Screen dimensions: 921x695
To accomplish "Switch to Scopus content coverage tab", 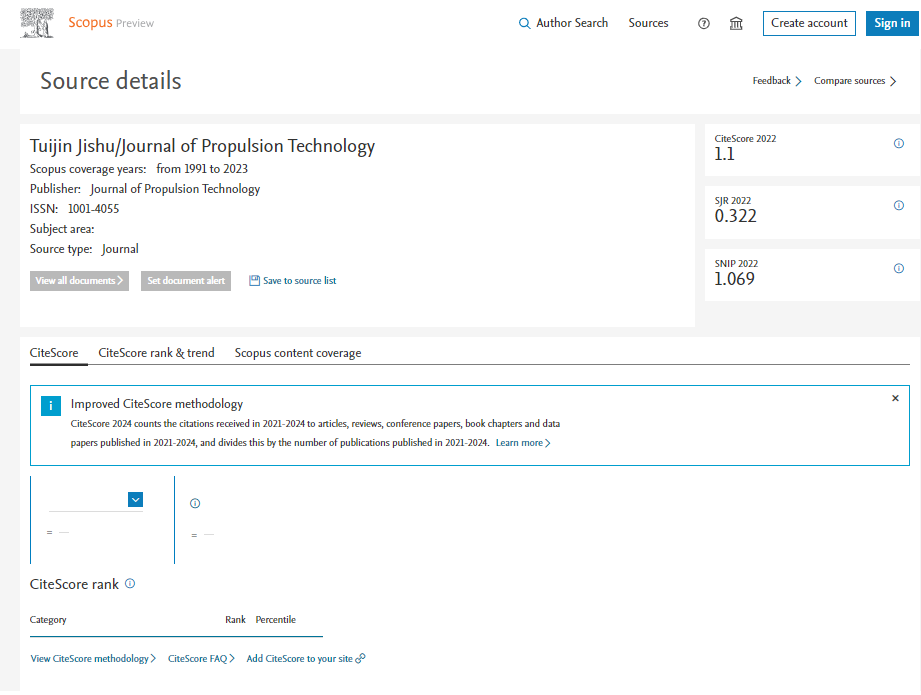I will (298, 353).
